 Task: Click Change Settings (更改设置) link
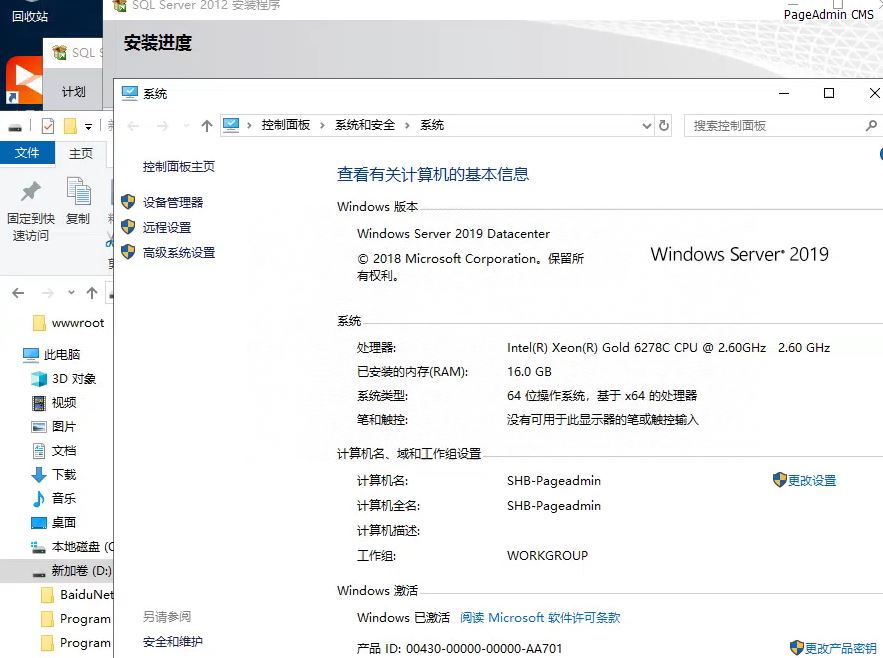coord(811,481)
